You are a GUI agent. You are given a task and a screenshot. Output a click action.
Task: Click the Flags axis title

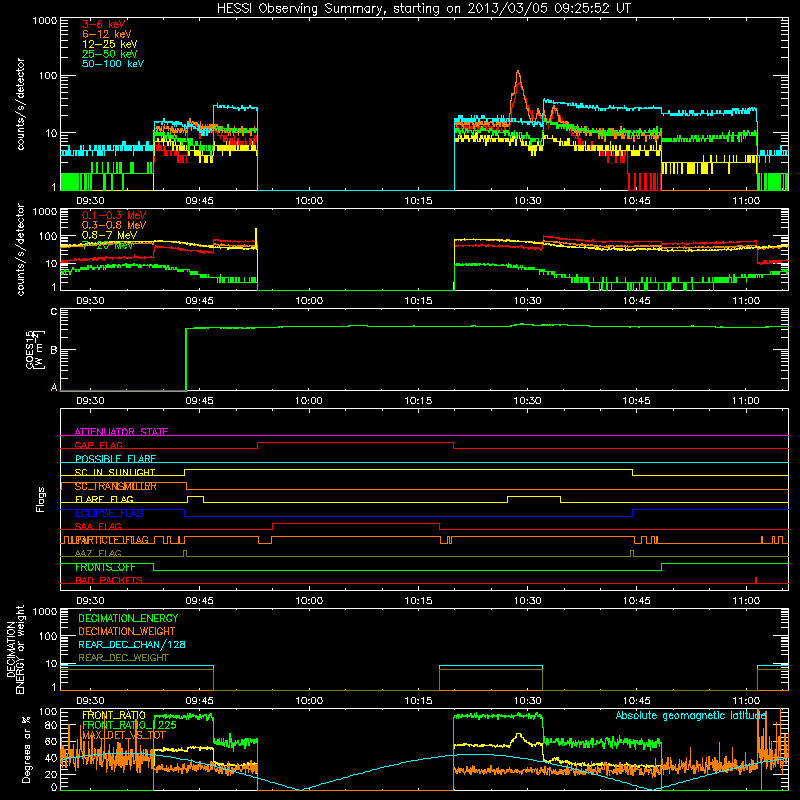click(x=41, y=499)
